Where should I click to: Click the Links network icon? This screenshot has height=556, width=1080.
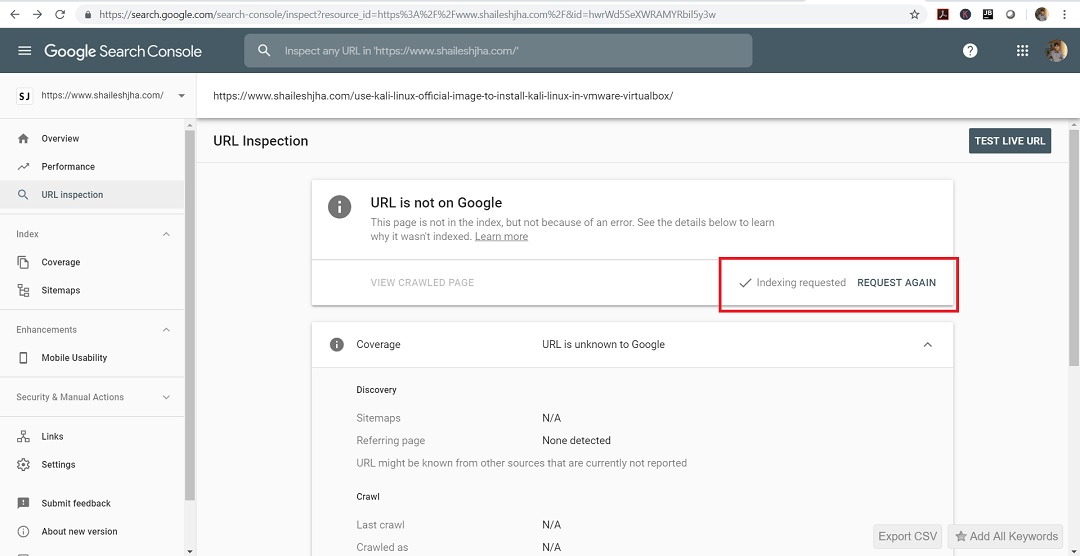(23, 437)
